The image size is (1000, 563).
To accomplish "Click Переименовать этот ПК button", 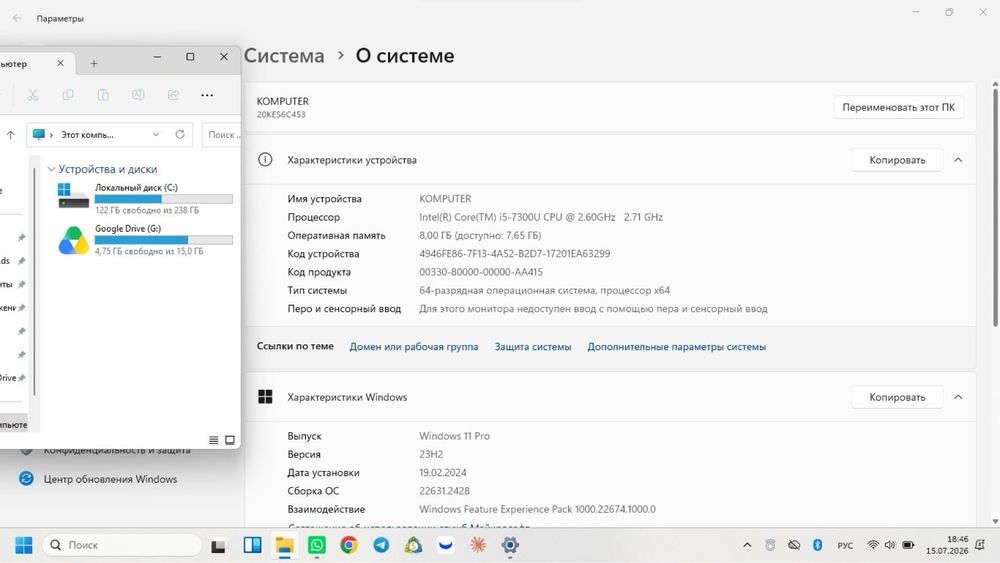I will 898,107.
